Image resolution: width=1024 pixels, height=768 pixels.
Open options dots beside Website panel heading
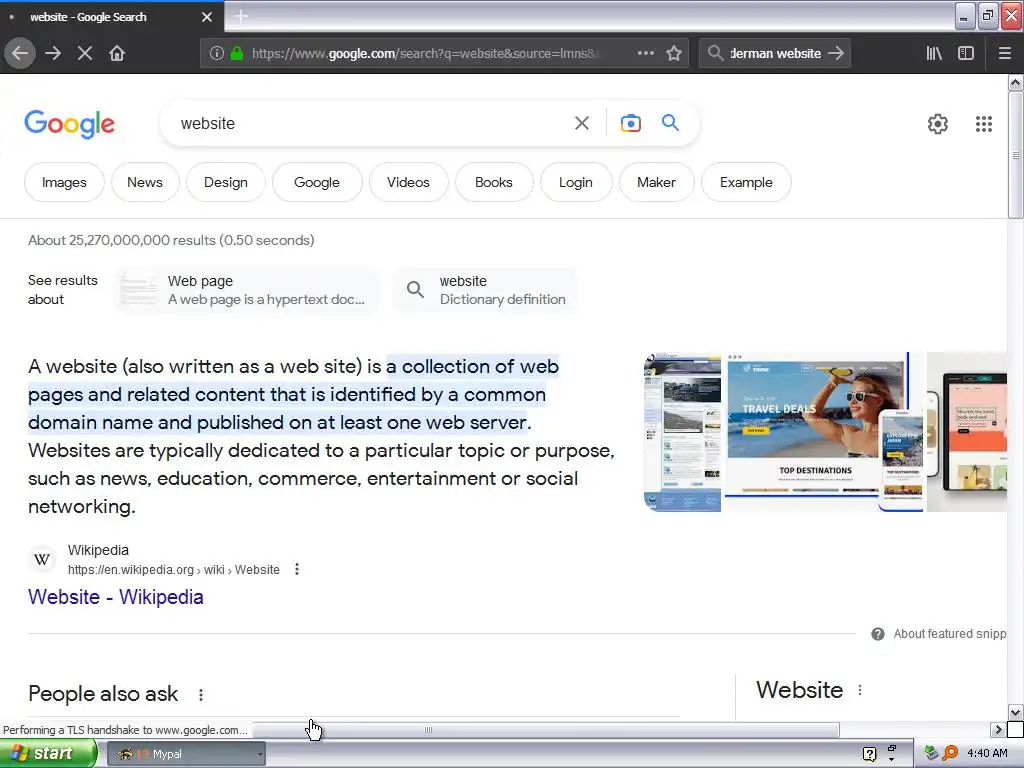pos(860,690)
